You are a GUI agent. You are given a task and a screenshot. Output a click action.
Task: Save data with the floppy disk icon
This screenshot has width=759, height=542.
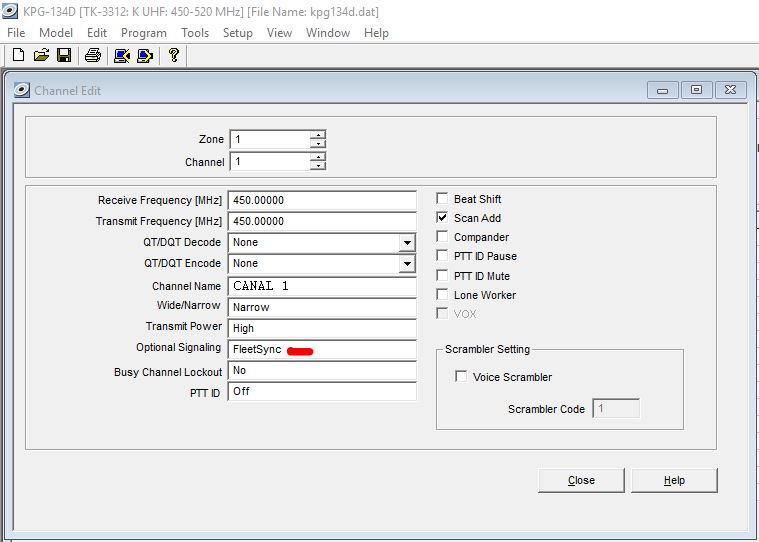pos(64,55)
